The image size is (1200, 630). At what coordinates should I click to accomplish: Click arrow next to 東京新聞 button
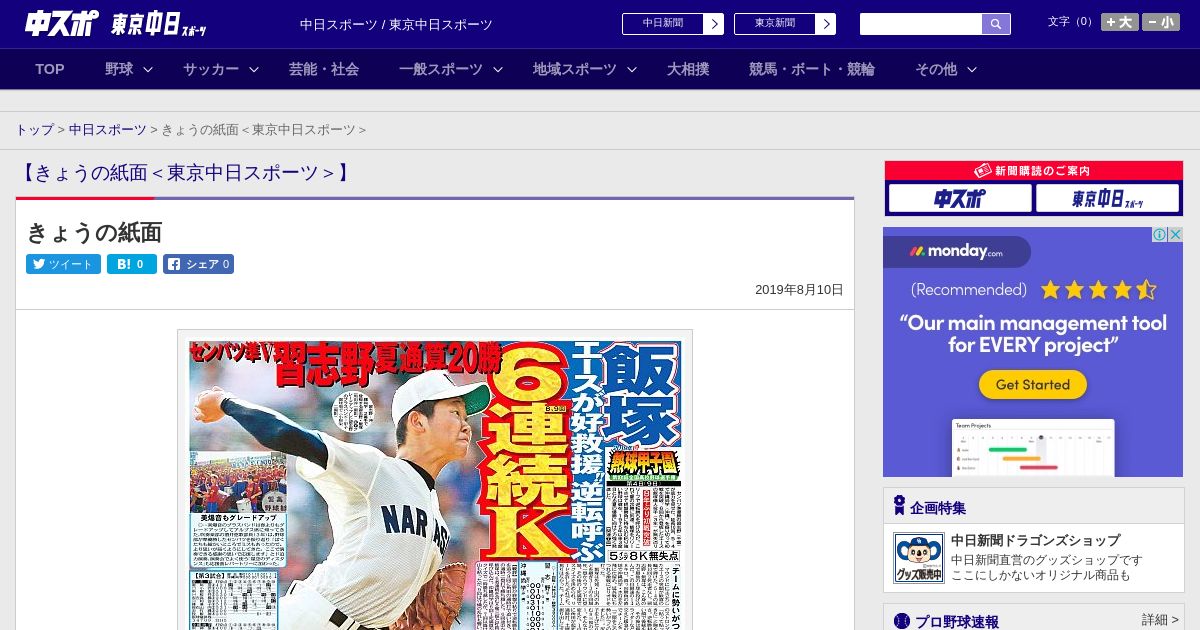tap(826, 24)
